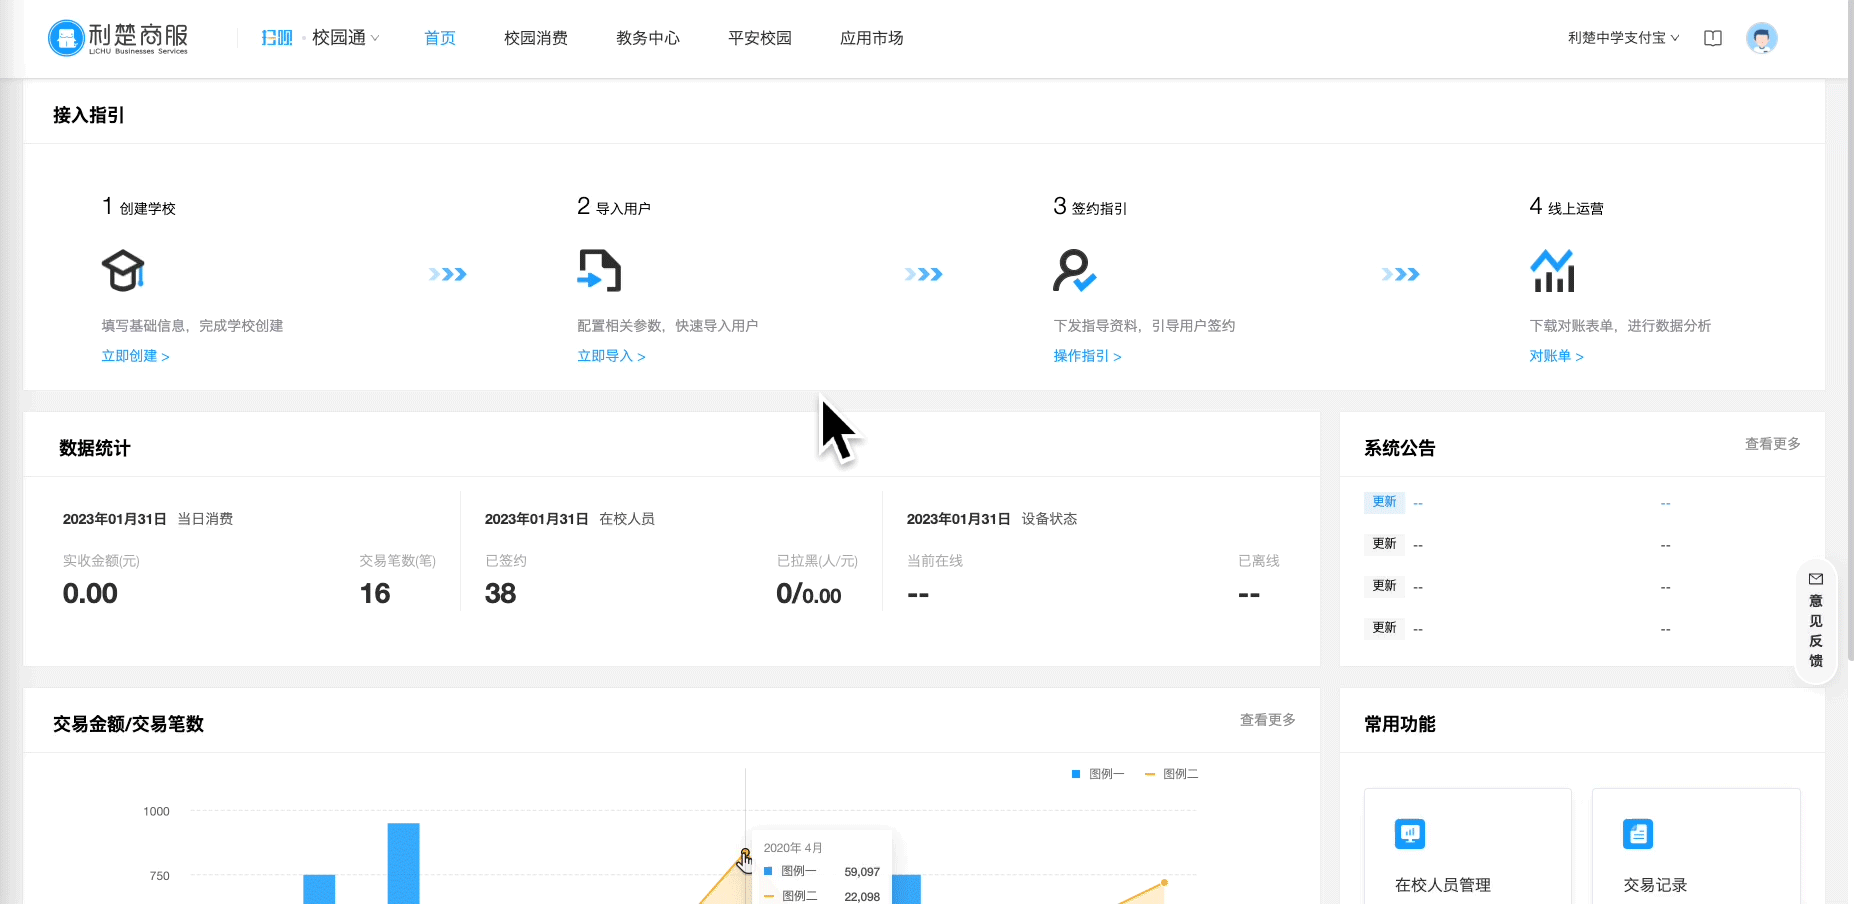Image resolution: width=1854 pixels, height=904 pixels.
Task: Click the 已签约 value 38
Action: pyautogui.click(x=500, y=594)
